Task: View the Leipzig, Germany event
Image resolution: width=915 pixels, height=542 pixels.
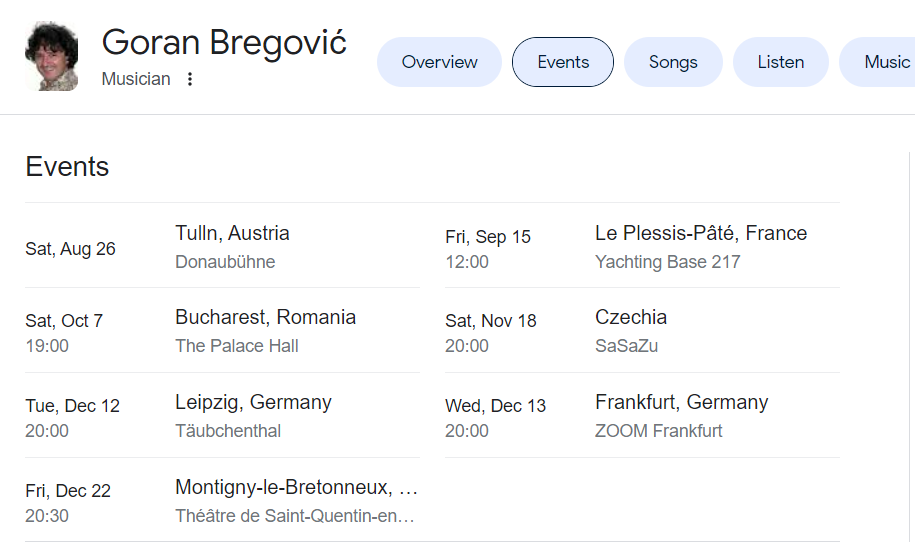Action: click(222, 415)
